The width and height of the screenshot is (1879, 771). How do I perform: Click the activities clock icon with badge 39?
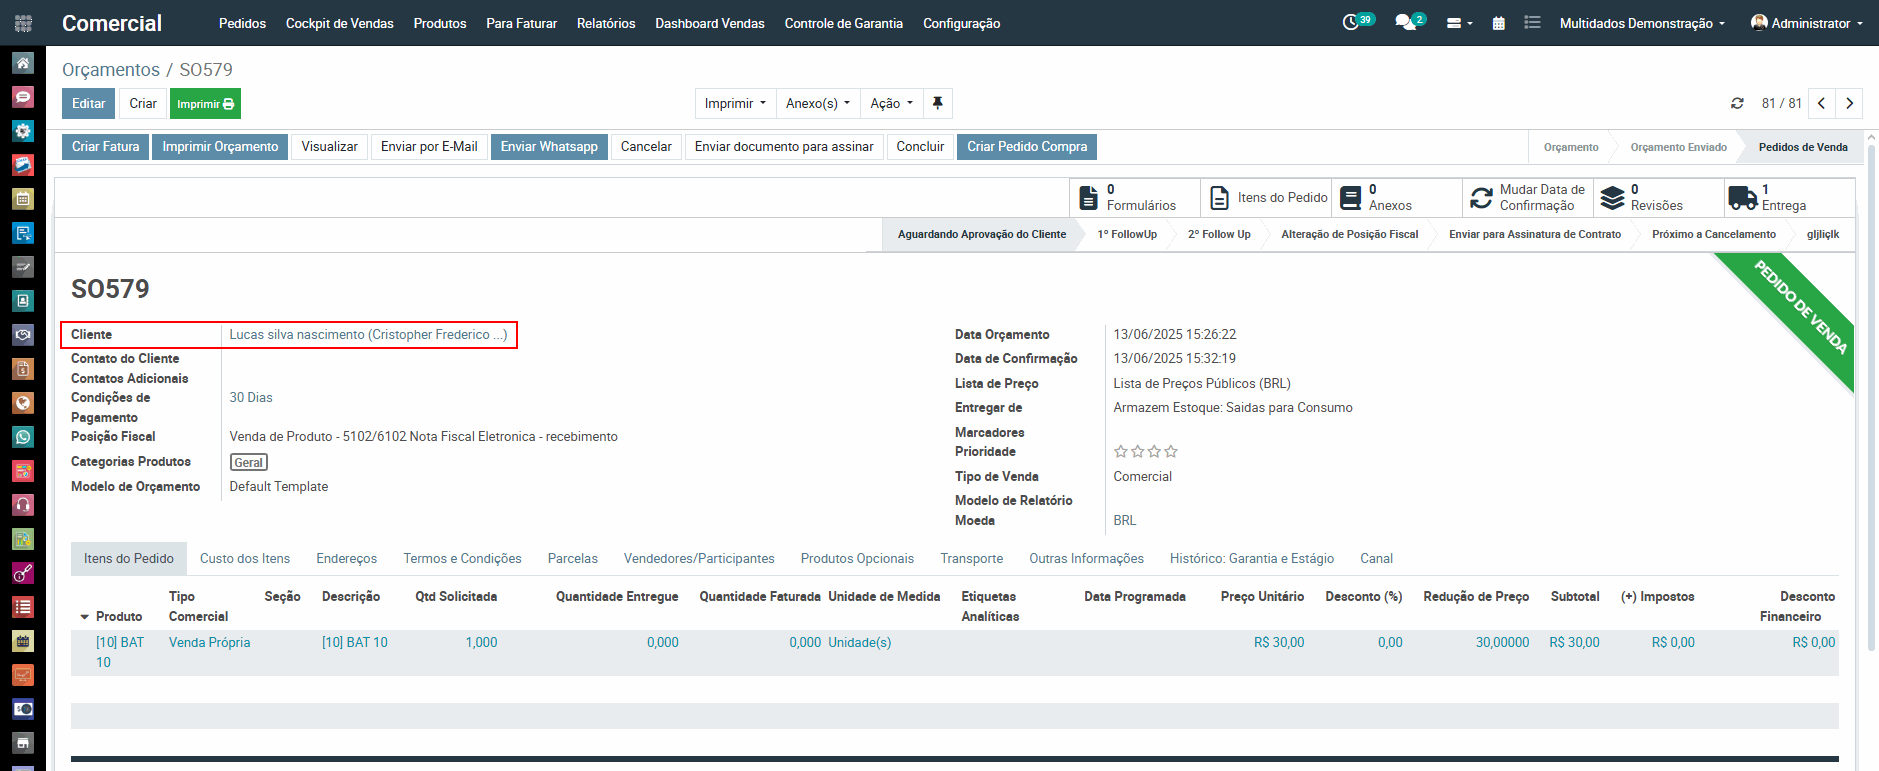1352,22
